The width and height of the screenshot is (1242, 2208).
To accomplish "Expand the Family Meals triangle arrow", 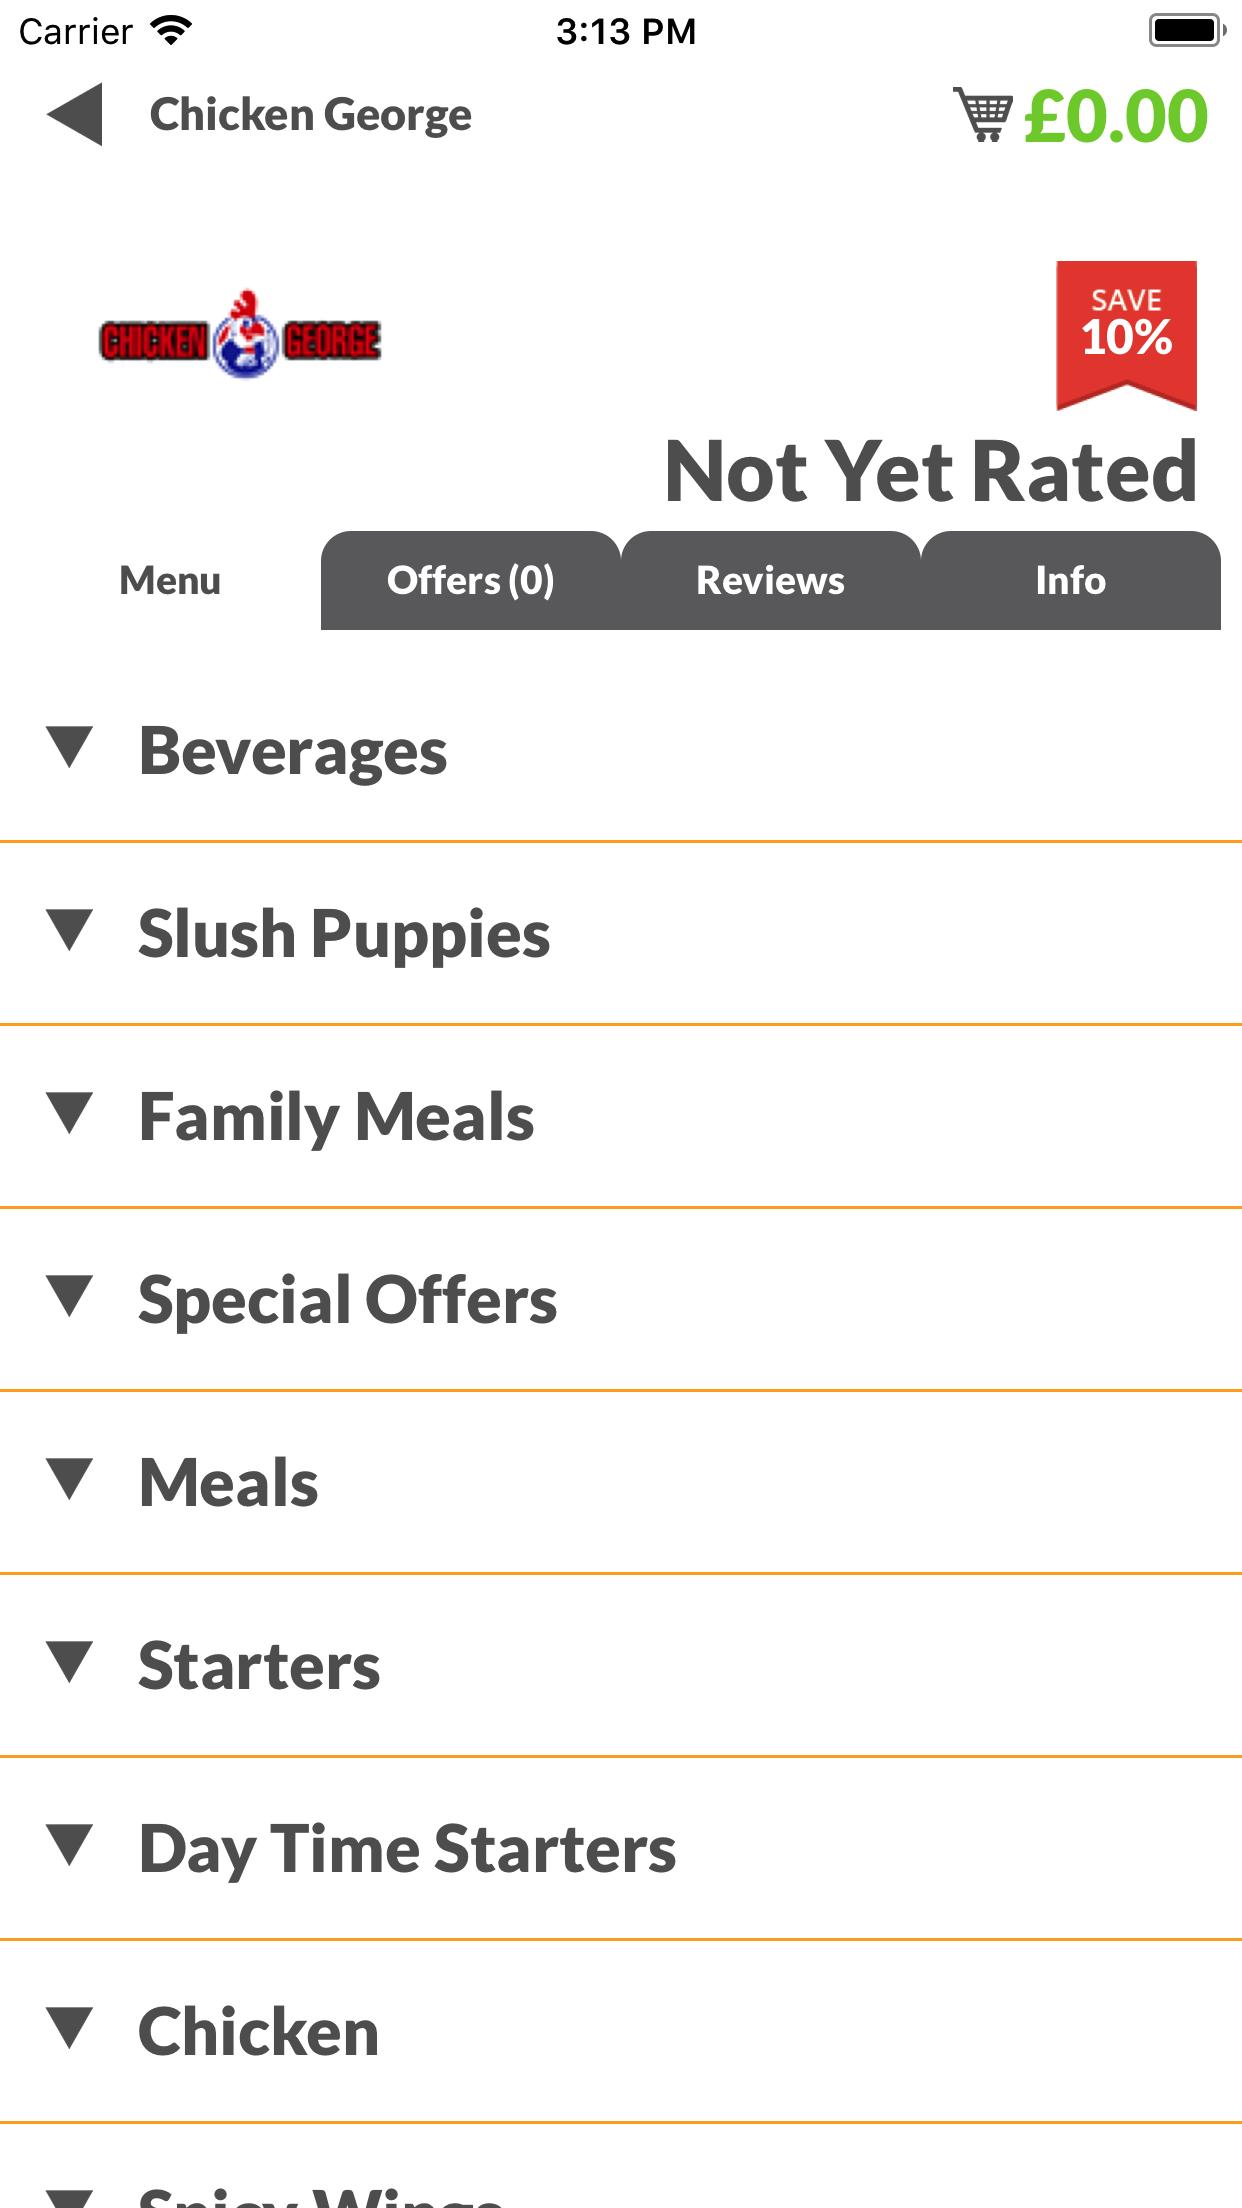I will point(70,1114).
